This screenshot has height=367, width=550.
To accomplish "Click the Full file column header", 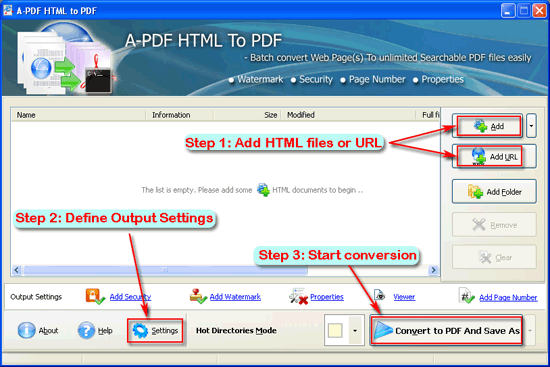I will [428, 115].
